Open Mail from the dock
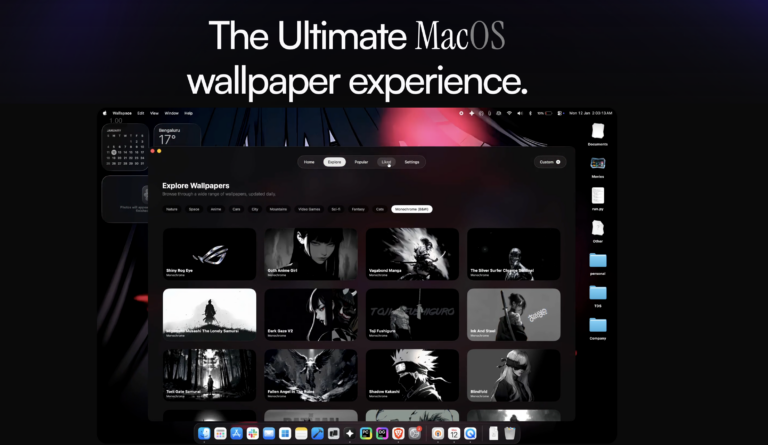 point(269,433)
